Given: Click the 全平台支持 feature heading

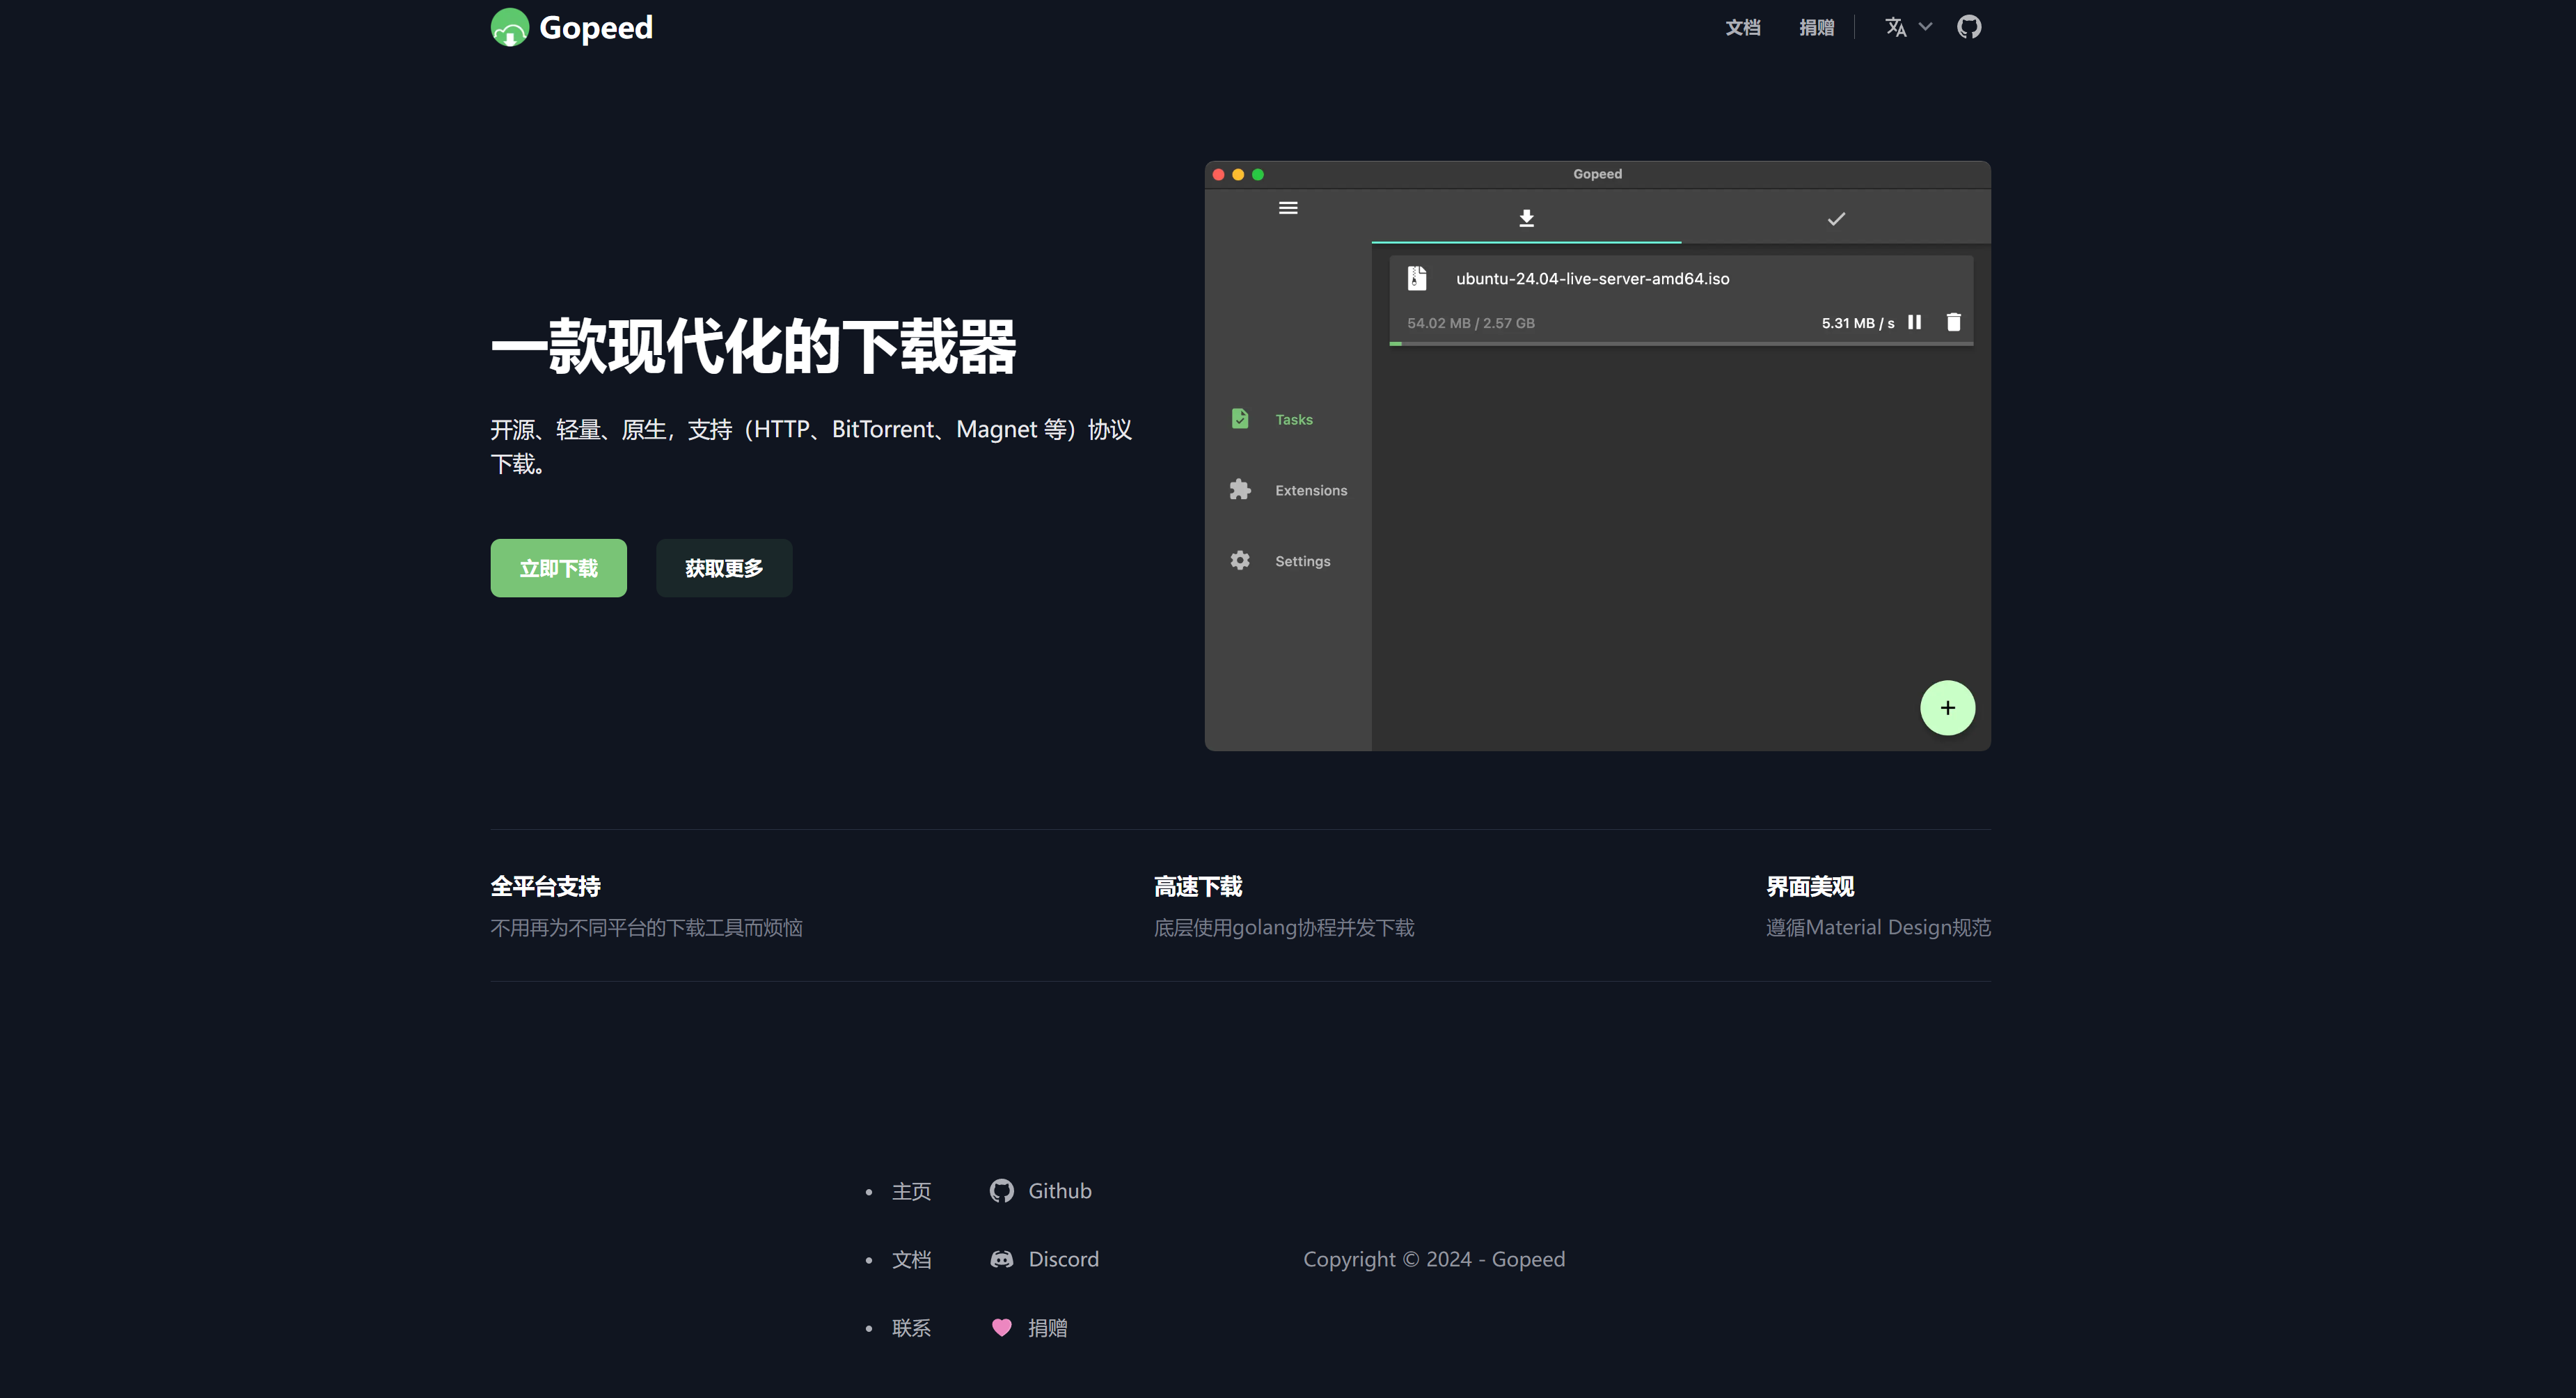Looking at the screenshot, I should 545,886.
